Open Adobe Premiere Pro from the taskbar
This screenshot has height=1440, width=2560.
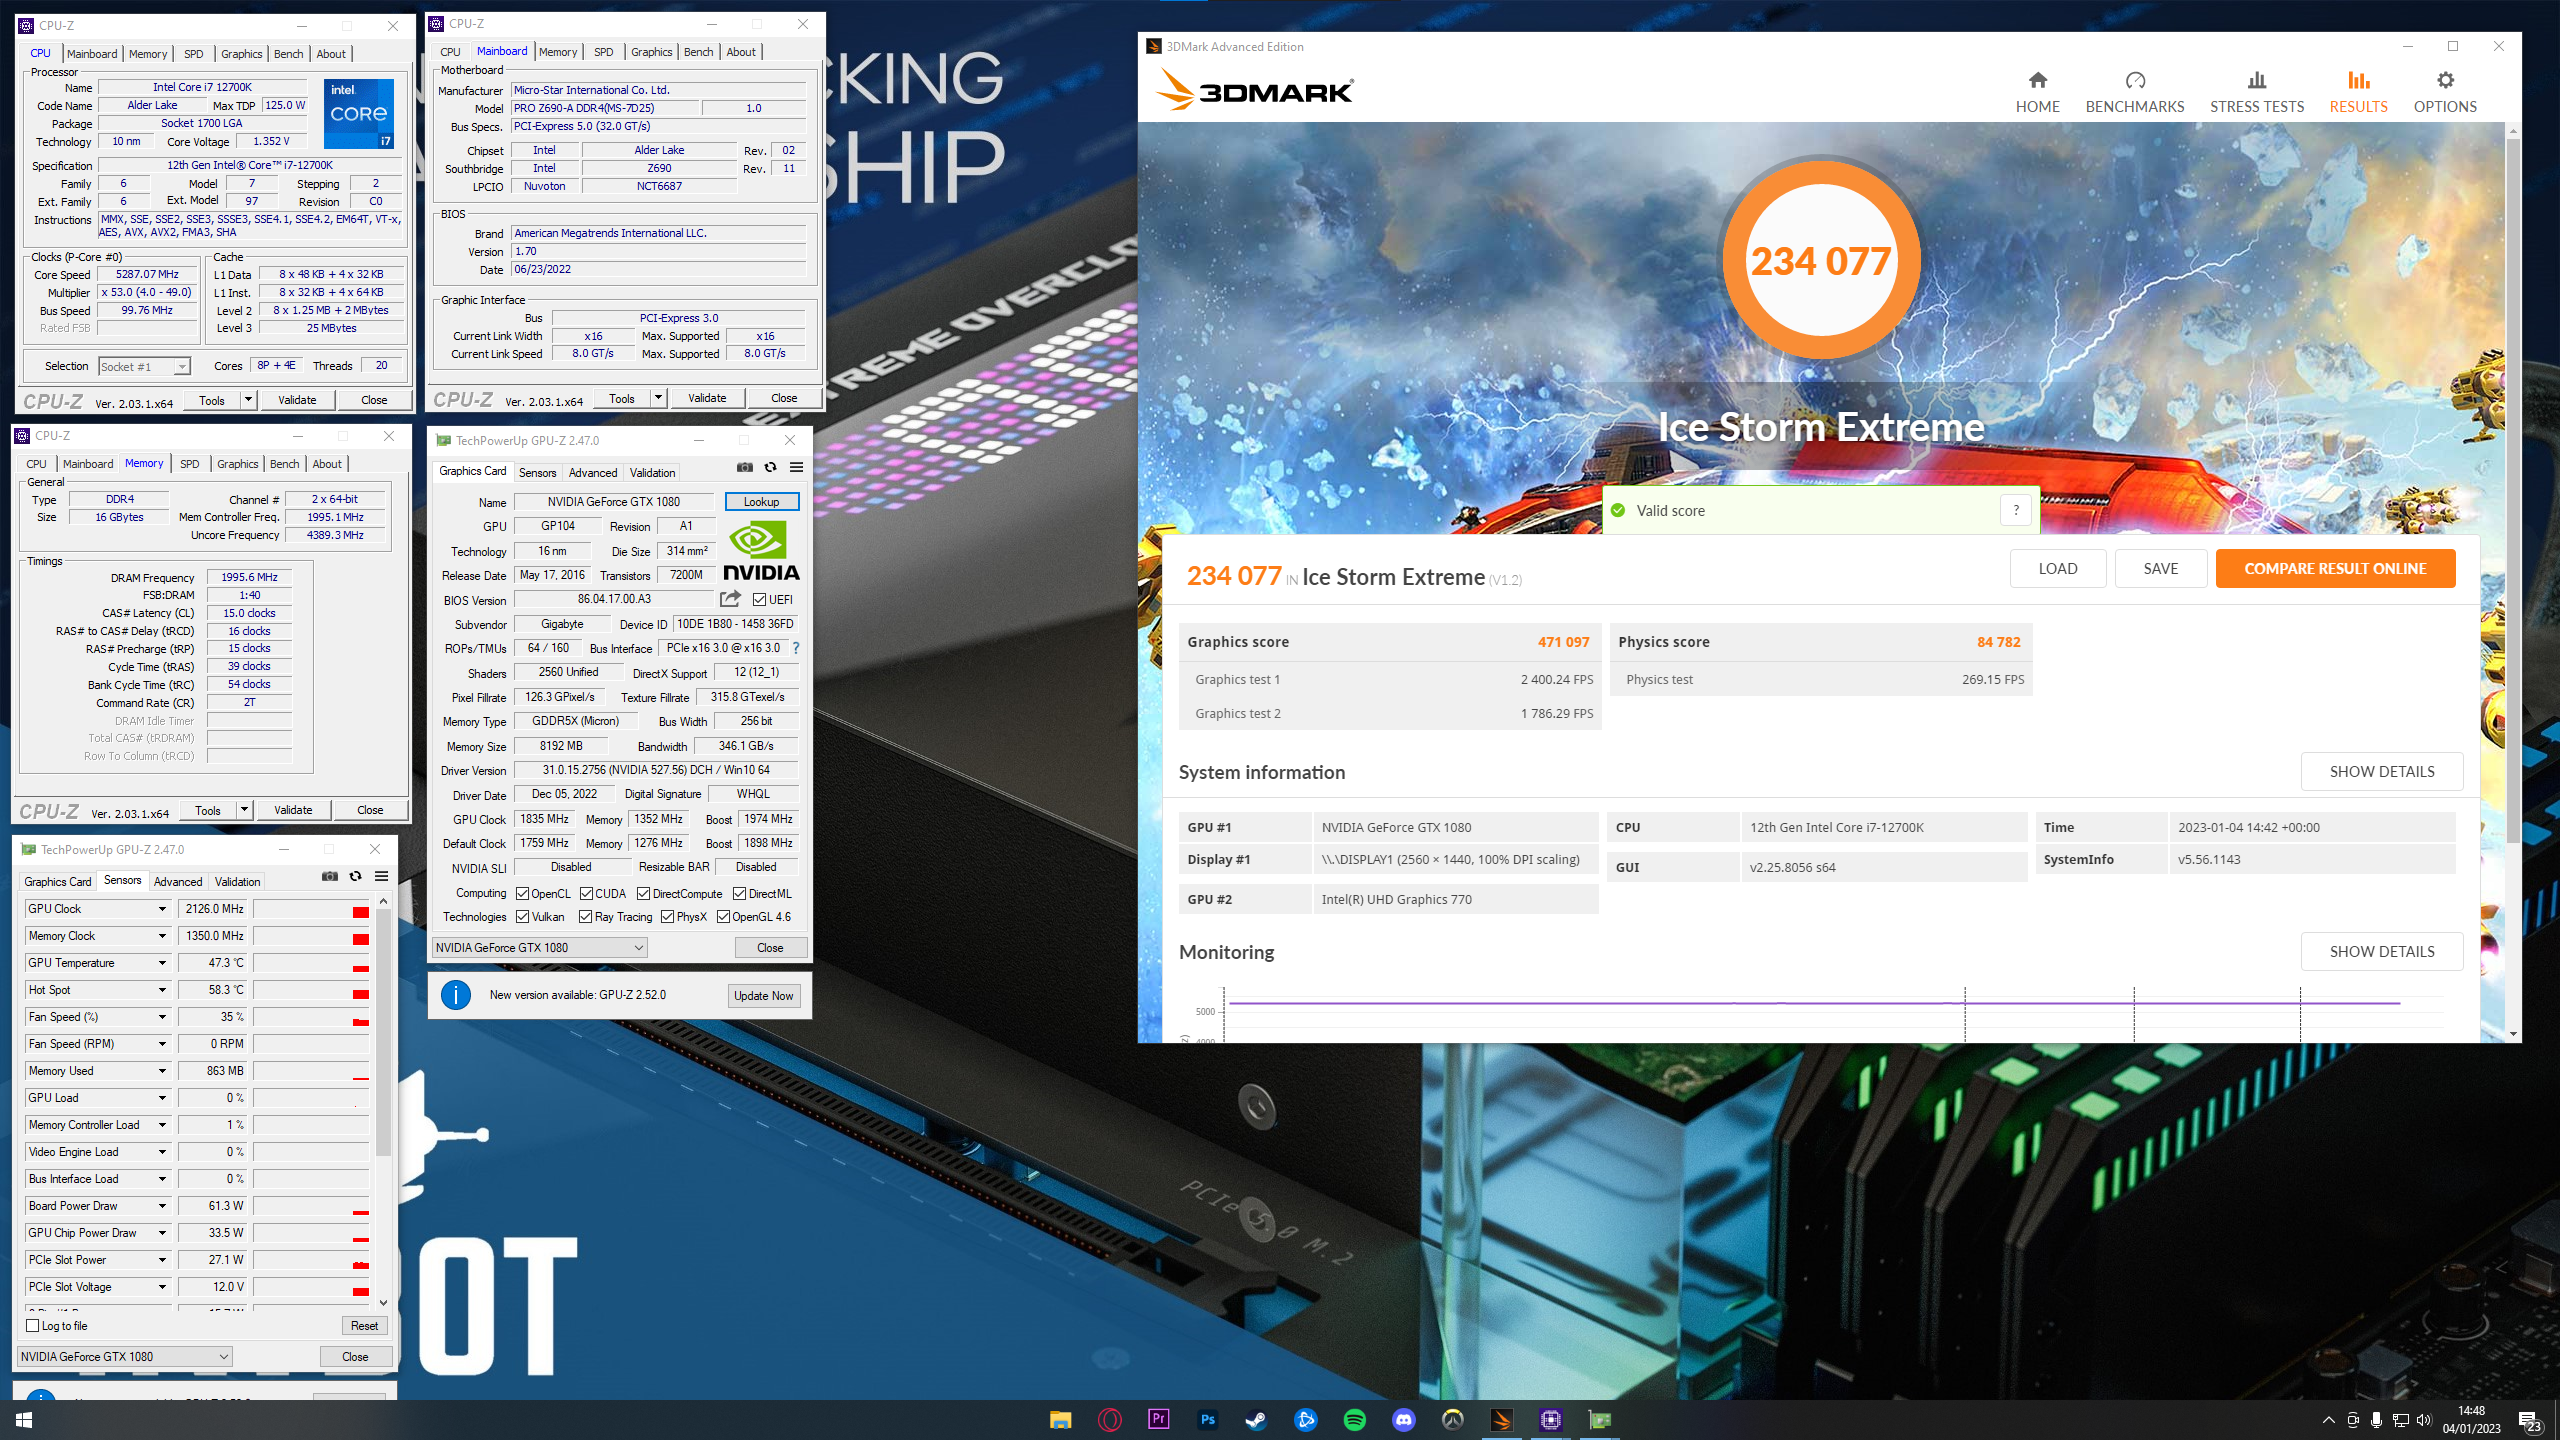click(x=1158, y=1420)
